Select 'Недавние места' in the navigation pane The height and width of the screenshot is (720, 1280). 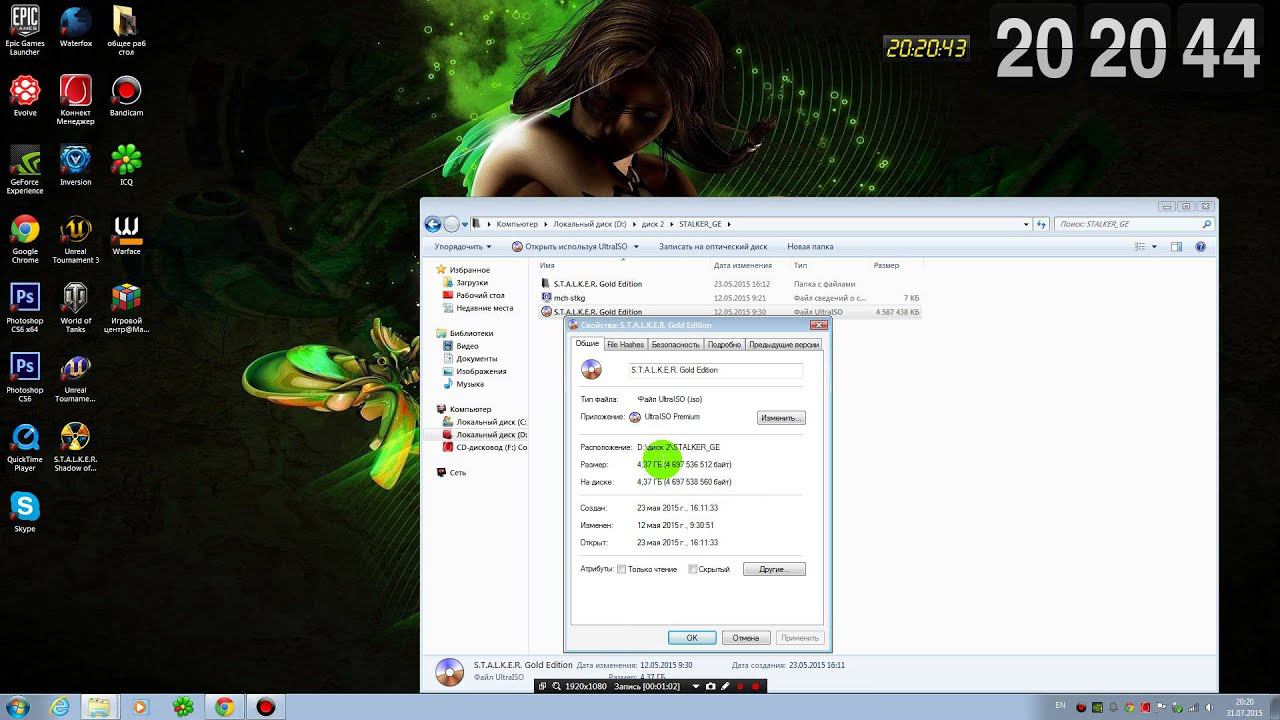click(x=478, y=308)
